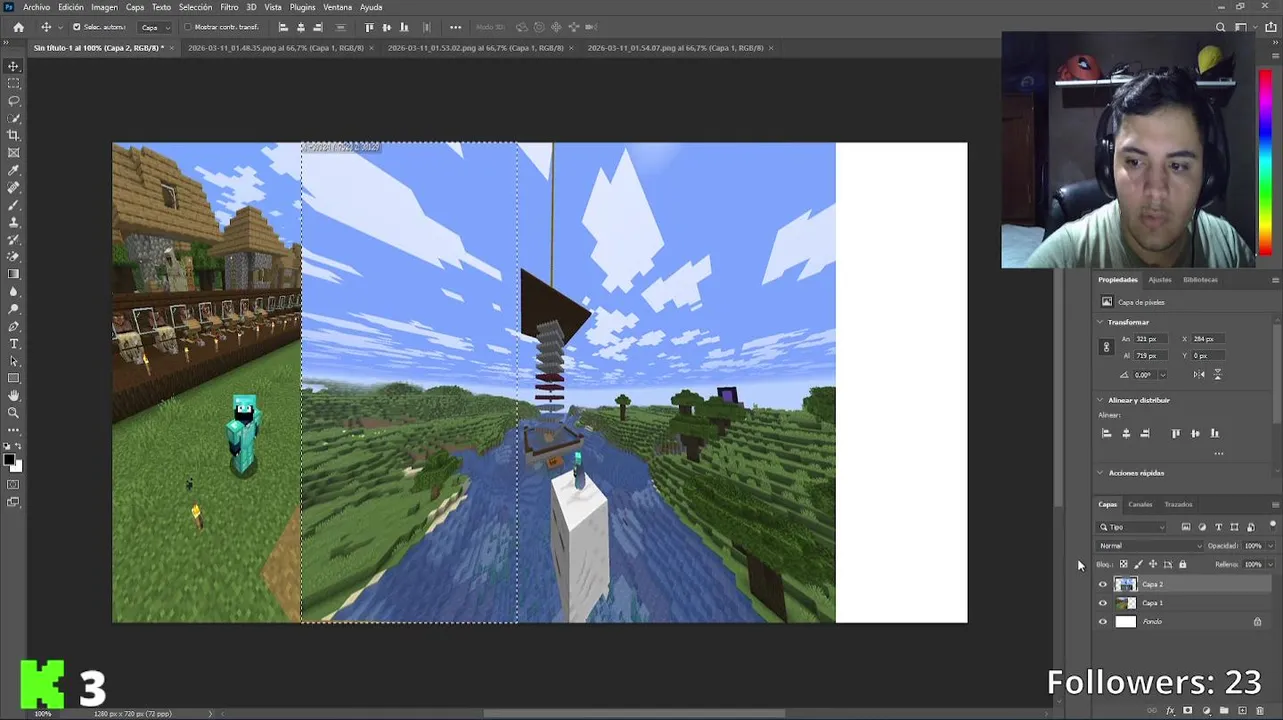
Task: Add layer mask icon
Action: pos(1187,710)
